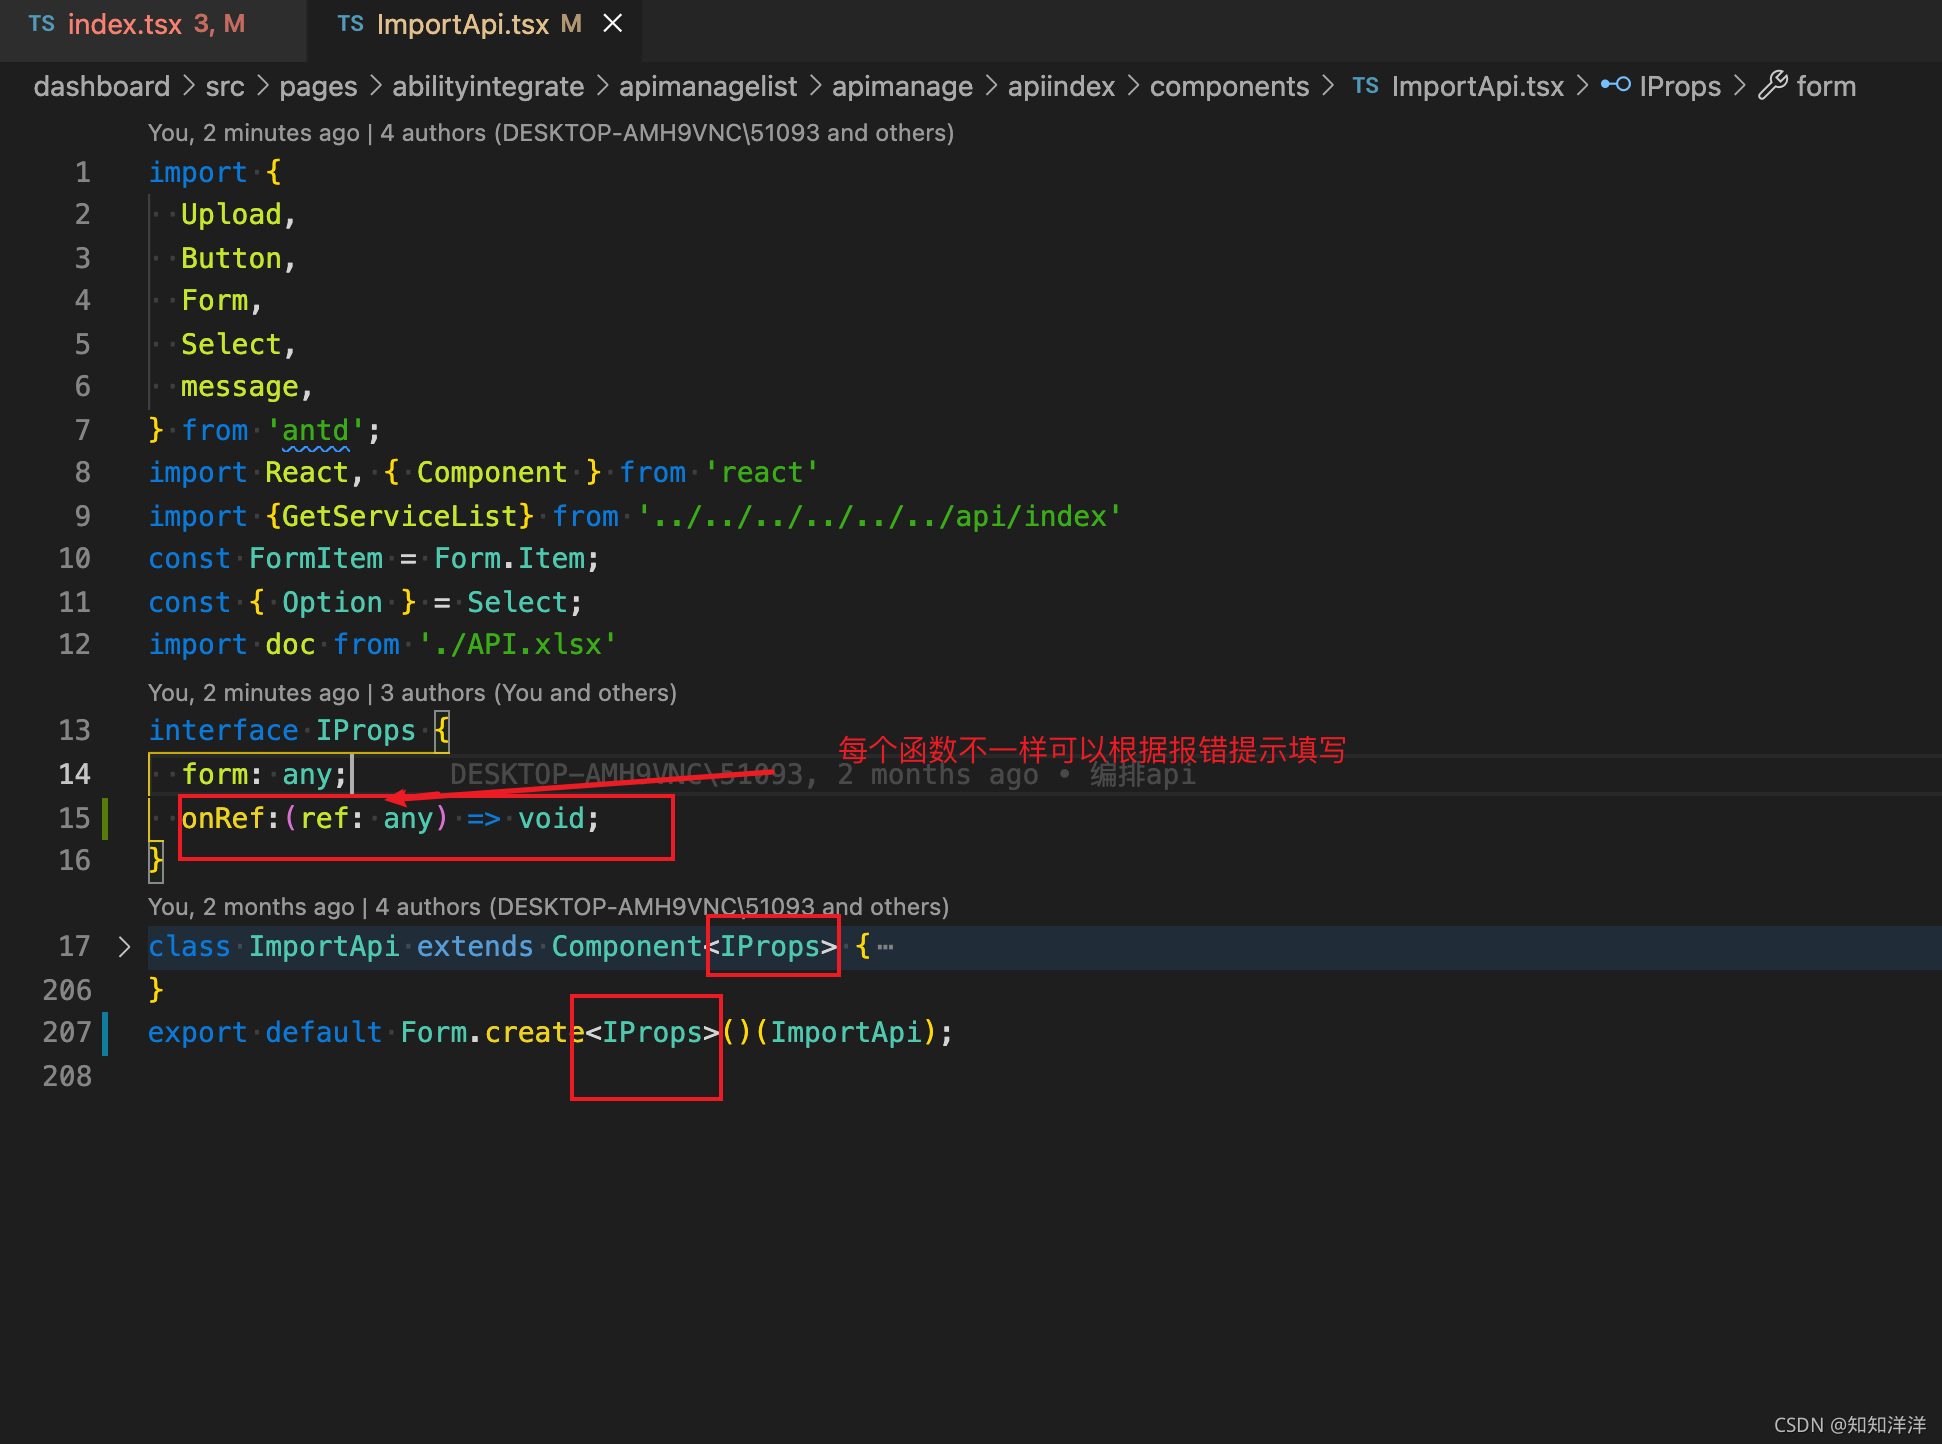Image resolution: width=1942 pixels, height=1444 pixels.
Task: Open the '2 months ago' CodeLens above class
Action: click(x=548, y=907)
